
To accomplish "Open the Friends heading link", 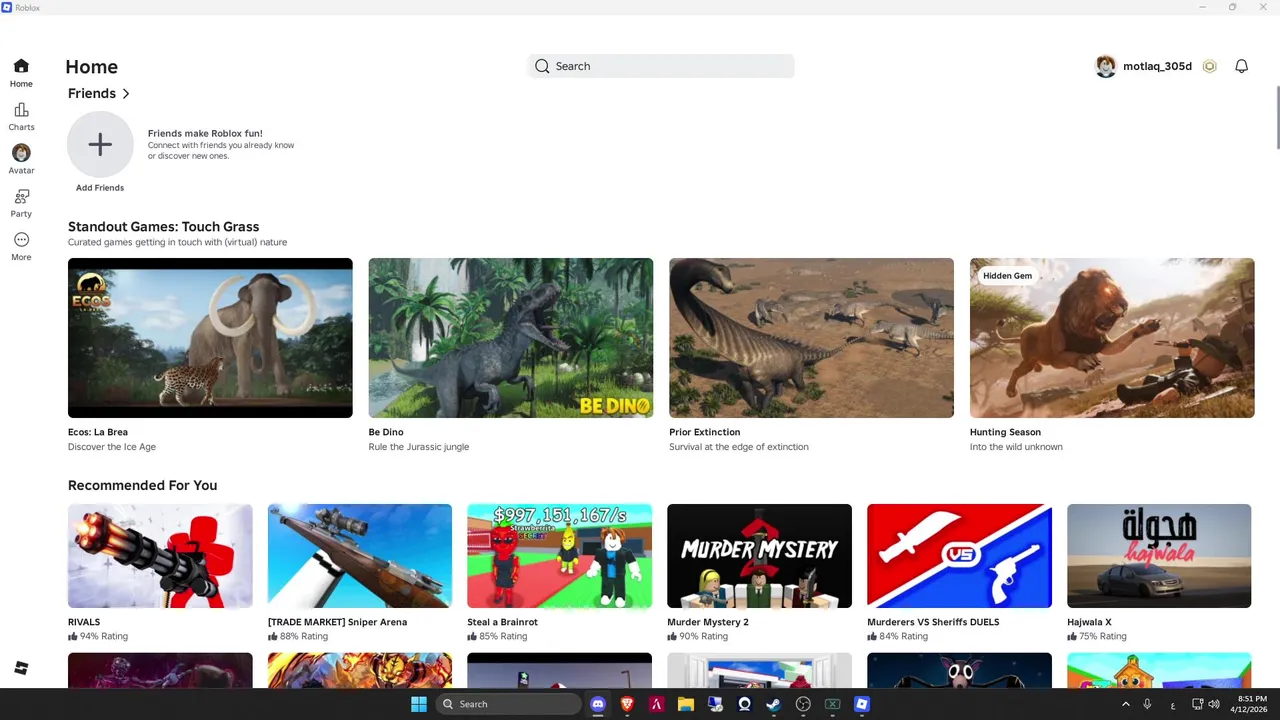I will (x=92, y=93).
